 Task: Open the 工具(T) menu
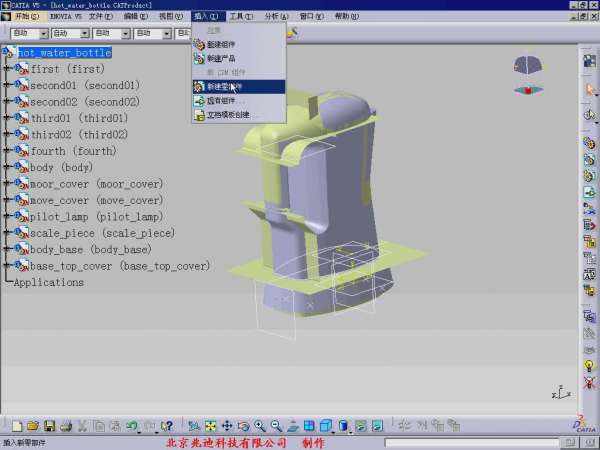coord(240,17)
